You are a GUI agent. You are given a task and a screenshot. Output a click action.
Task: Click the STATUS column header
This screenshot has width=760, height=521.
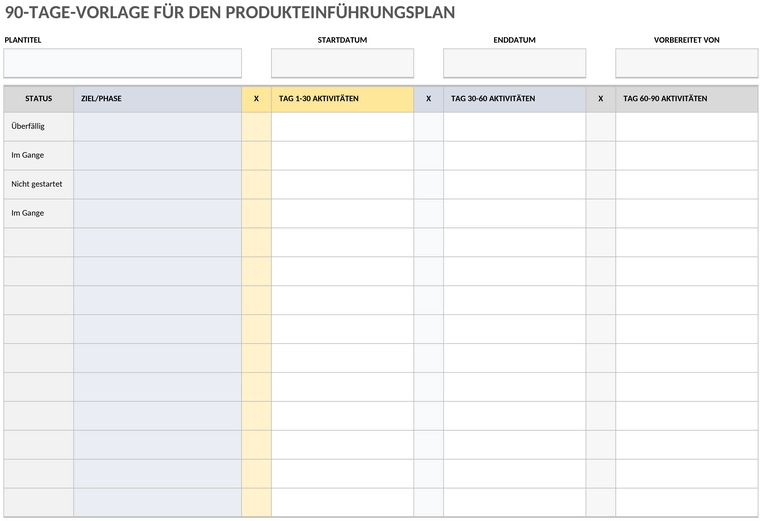click(39, 99)
